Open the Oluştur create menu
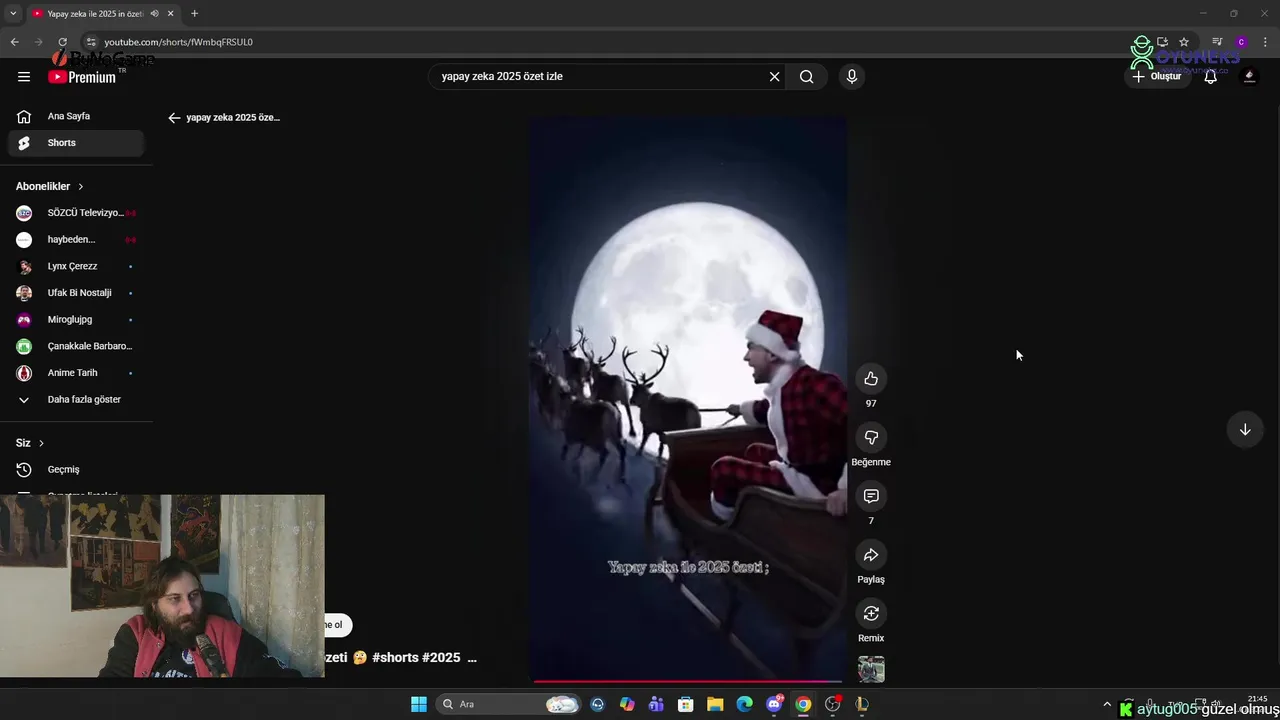The width and height of the screenshot is (1280, 720). [1157, 76]
